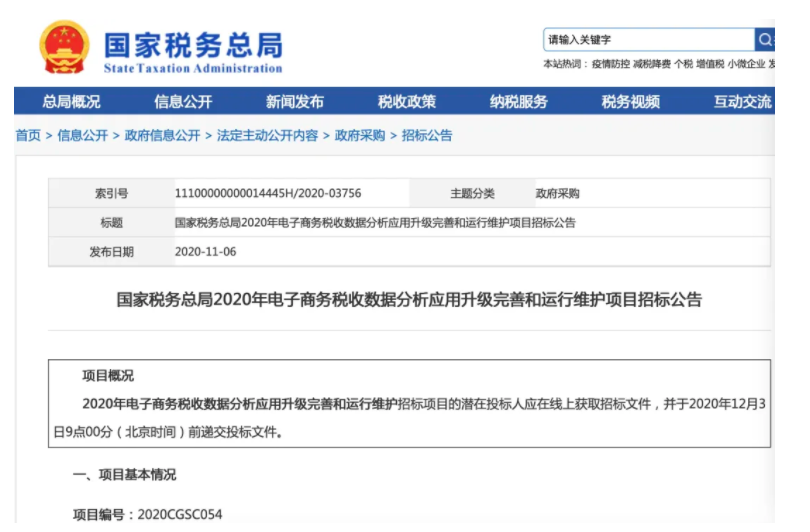
Task: Open the 税务视频 navigation item
Action: pyautogui.click(x=630, y=102)
